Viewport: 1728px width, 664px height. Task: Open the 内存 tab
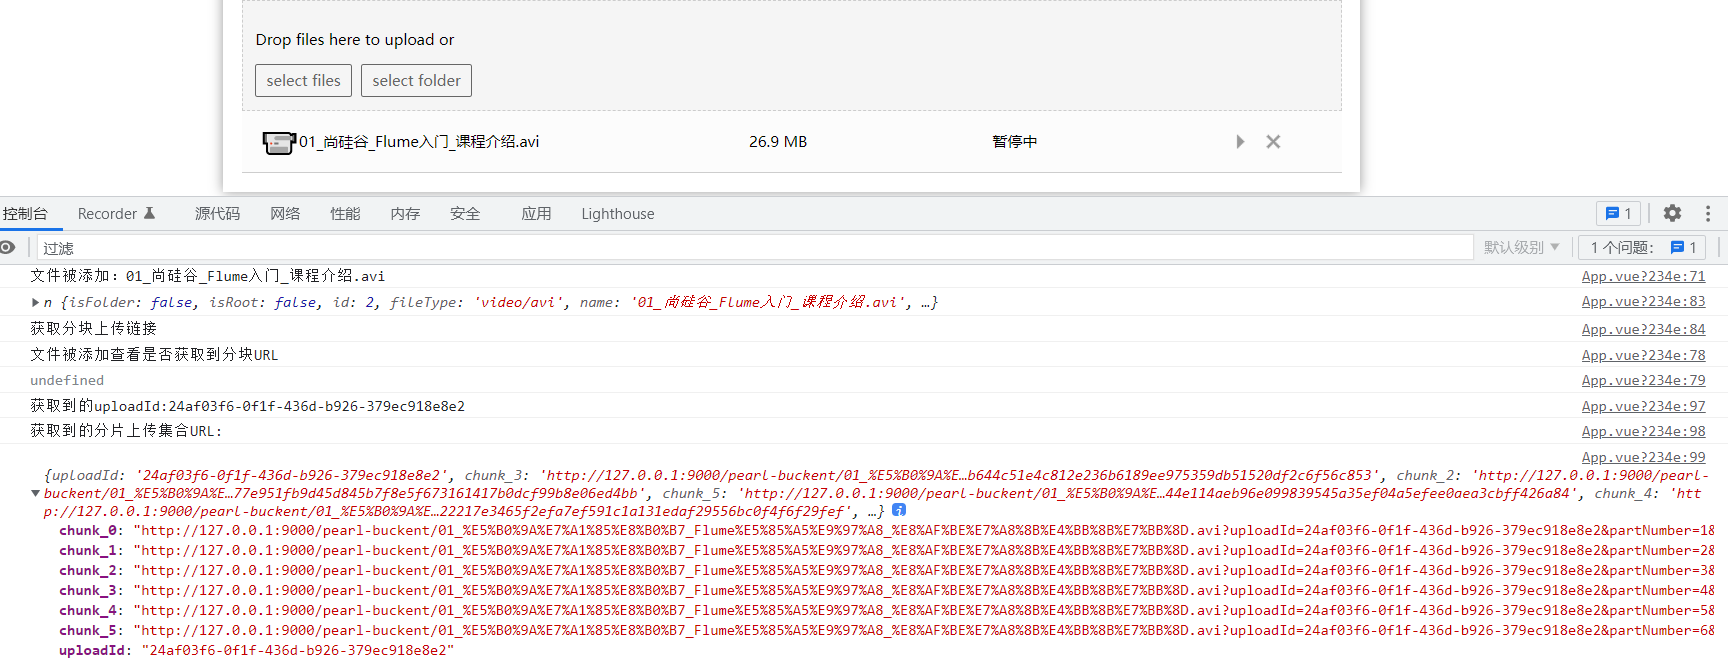pyautogui.click(x=405, y=213)
